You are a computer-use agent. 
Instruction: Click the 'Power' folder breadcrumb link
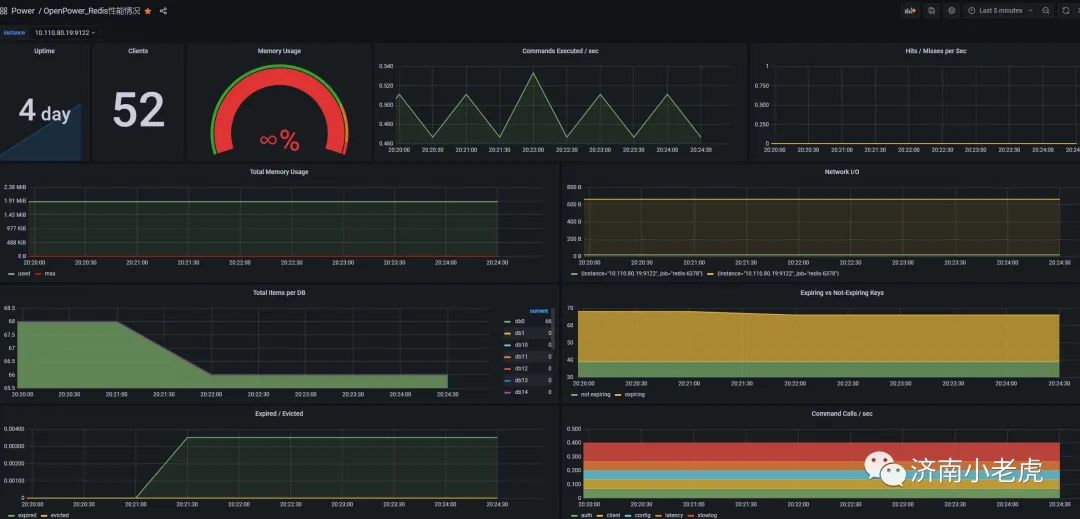coord(23,11)
